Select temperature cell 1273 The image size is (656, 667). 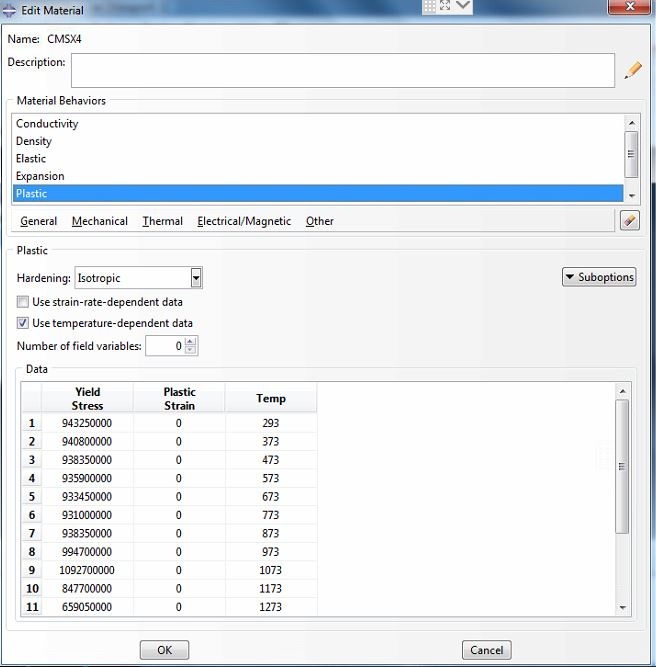[271, 607]
